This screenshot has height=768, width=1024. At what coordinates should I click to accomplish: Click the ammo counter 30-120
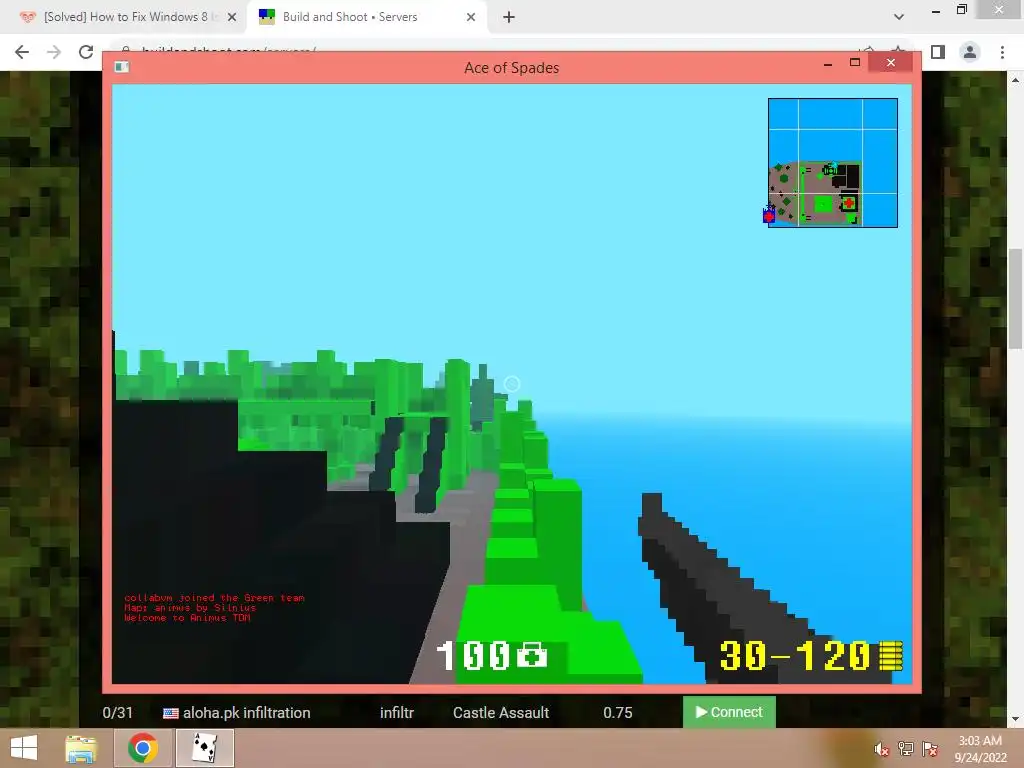(x=795, y=655)
